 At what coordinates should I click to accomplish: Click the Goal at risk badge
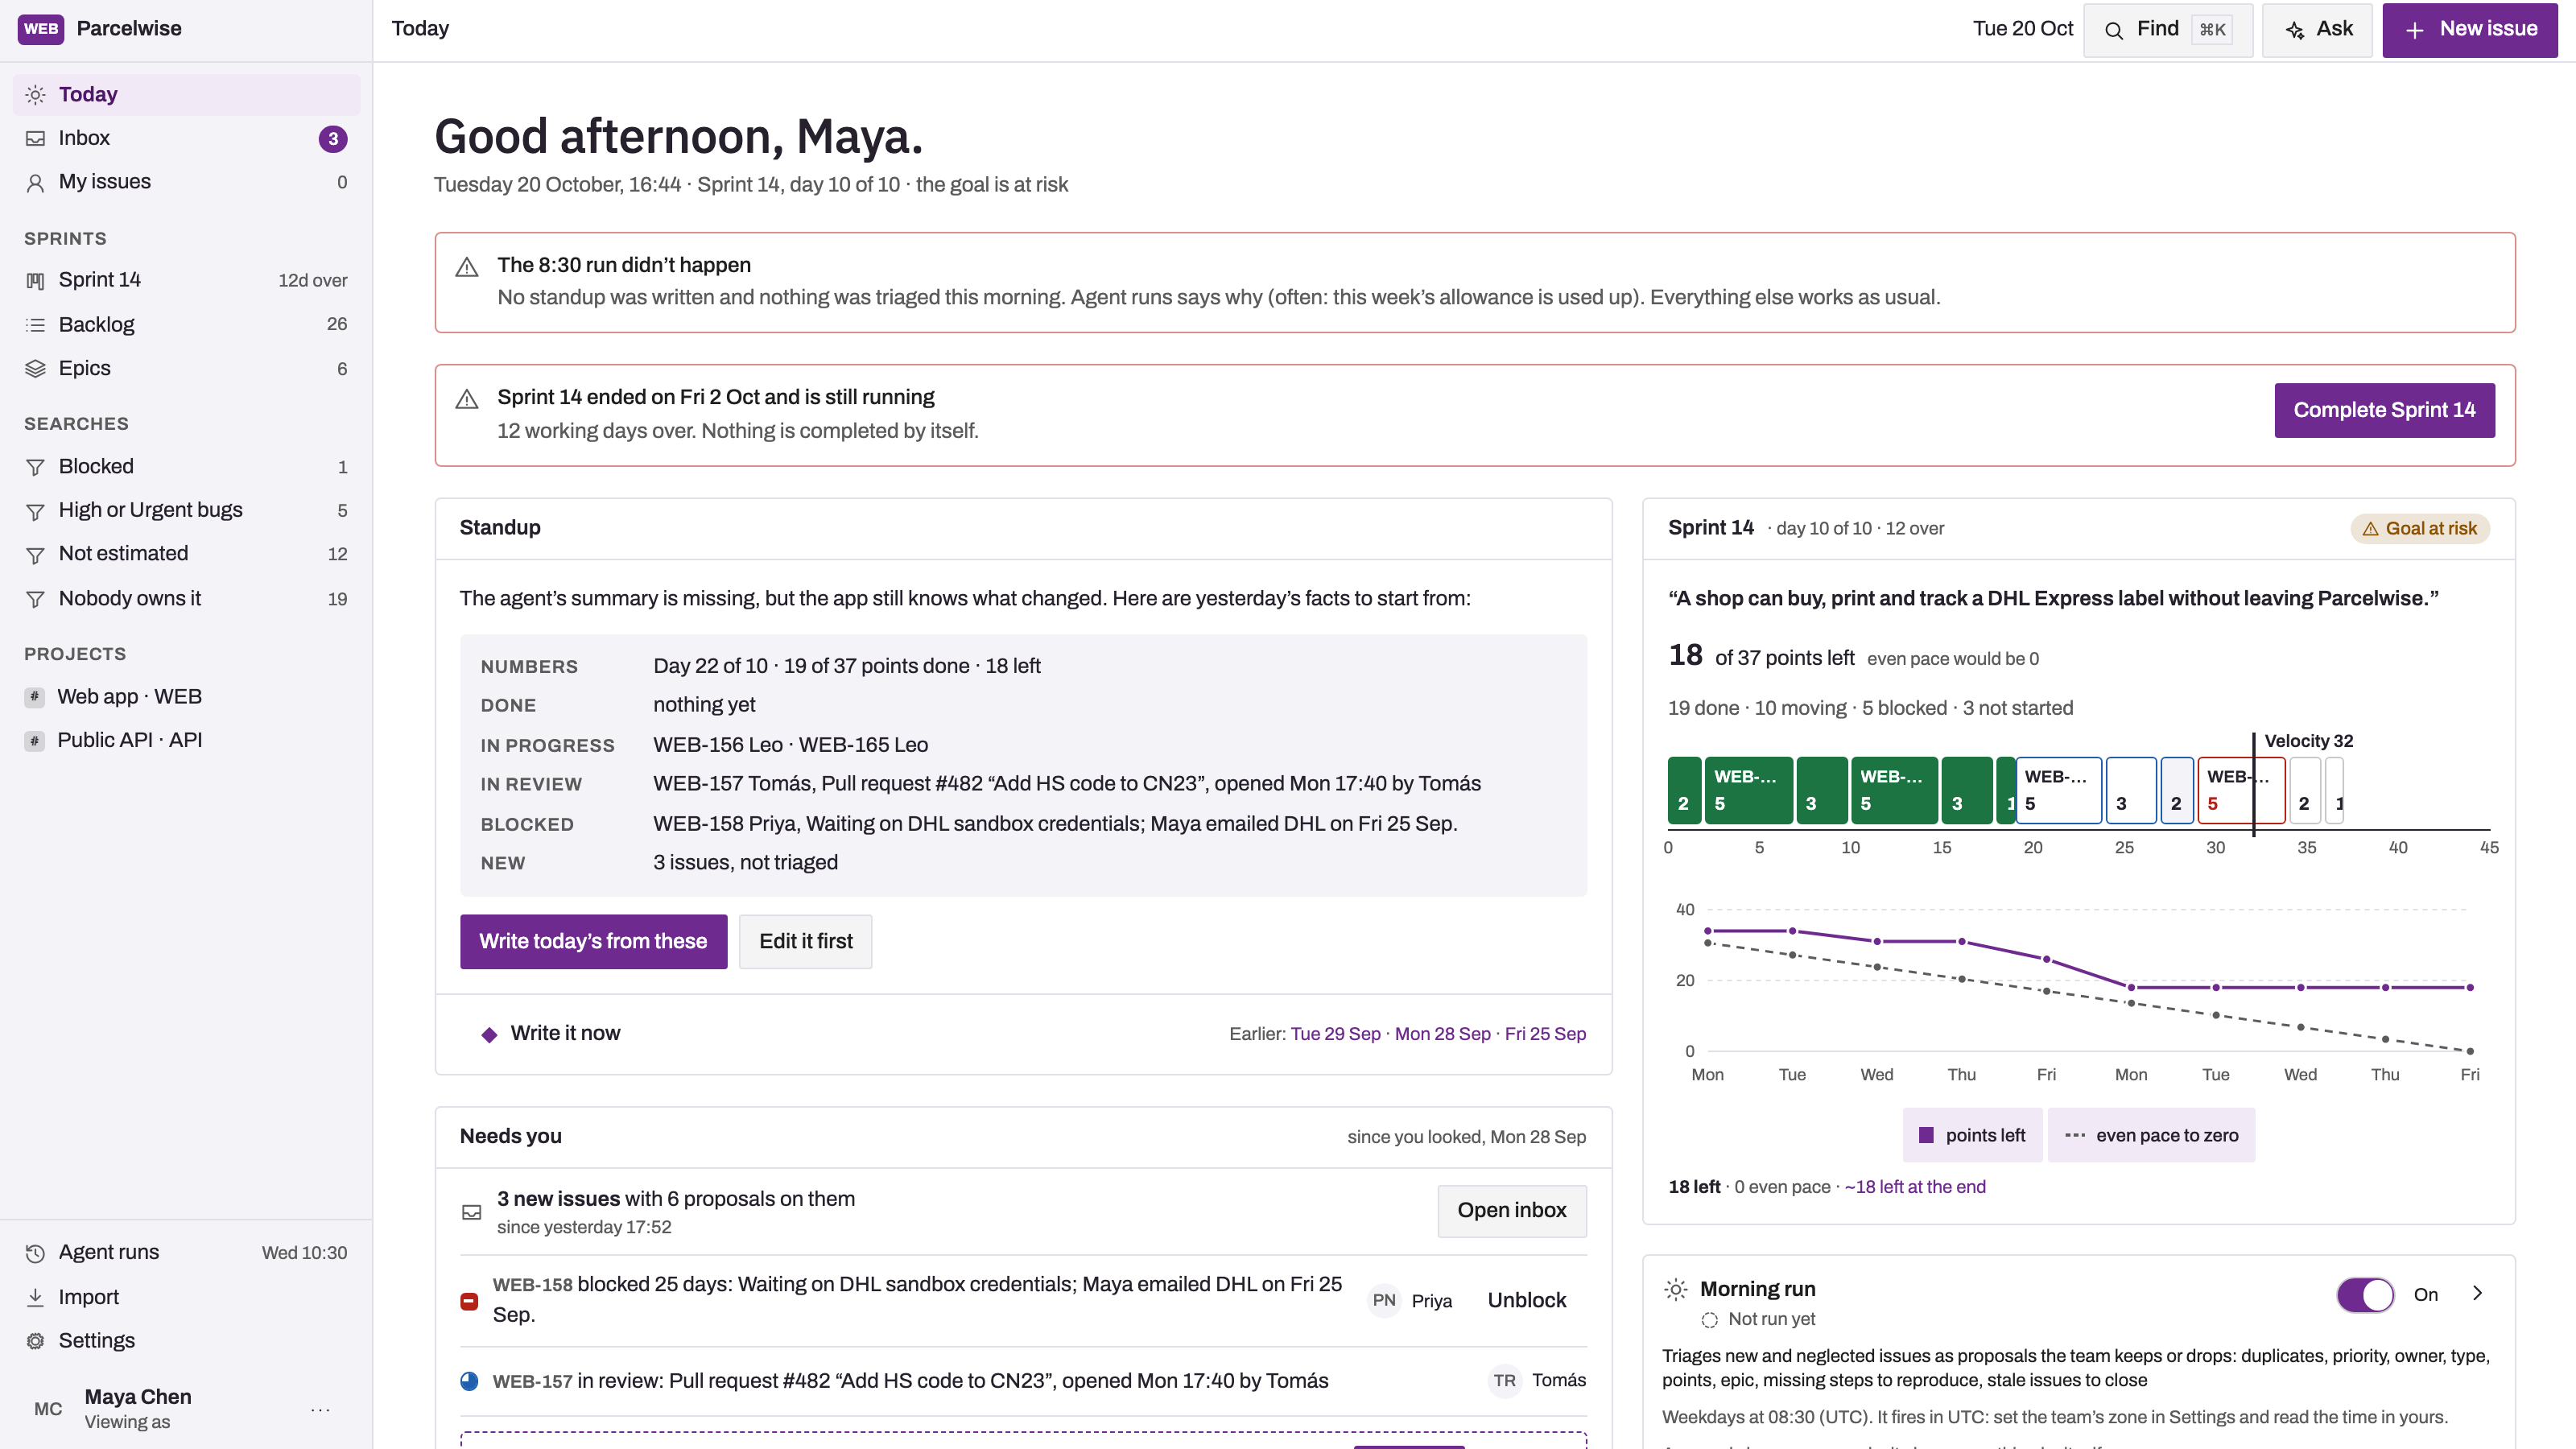pyautogui.click(x=2419, y=529)
